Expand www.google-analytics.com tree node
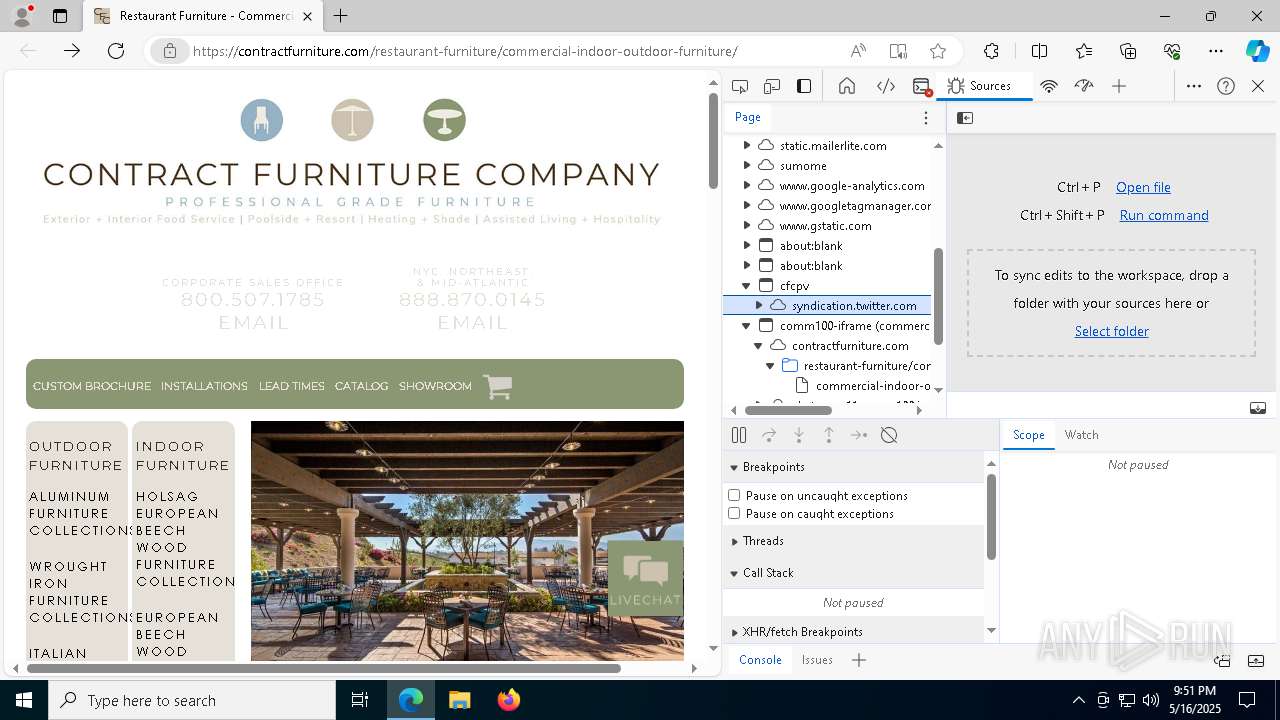 tap(746, 185)
